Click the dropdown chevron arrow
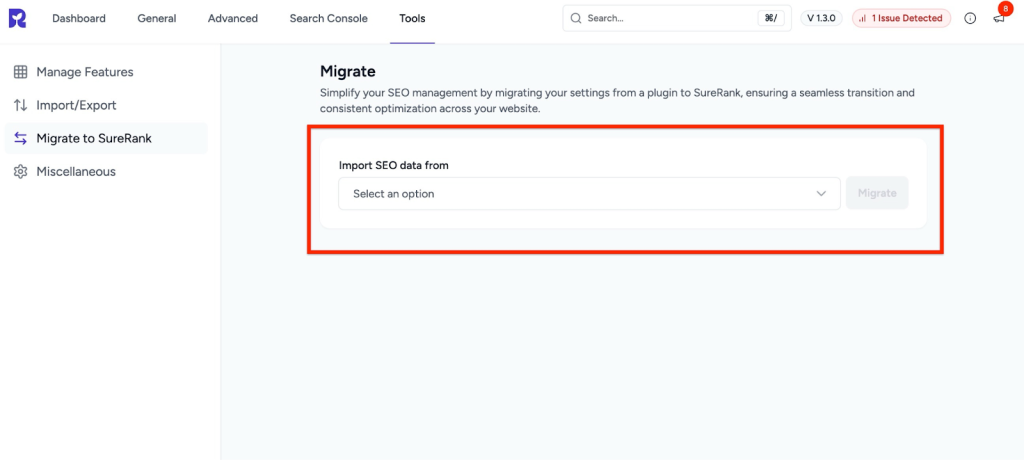This screenshot has width=1024, height=460. (x=822, y=194)
